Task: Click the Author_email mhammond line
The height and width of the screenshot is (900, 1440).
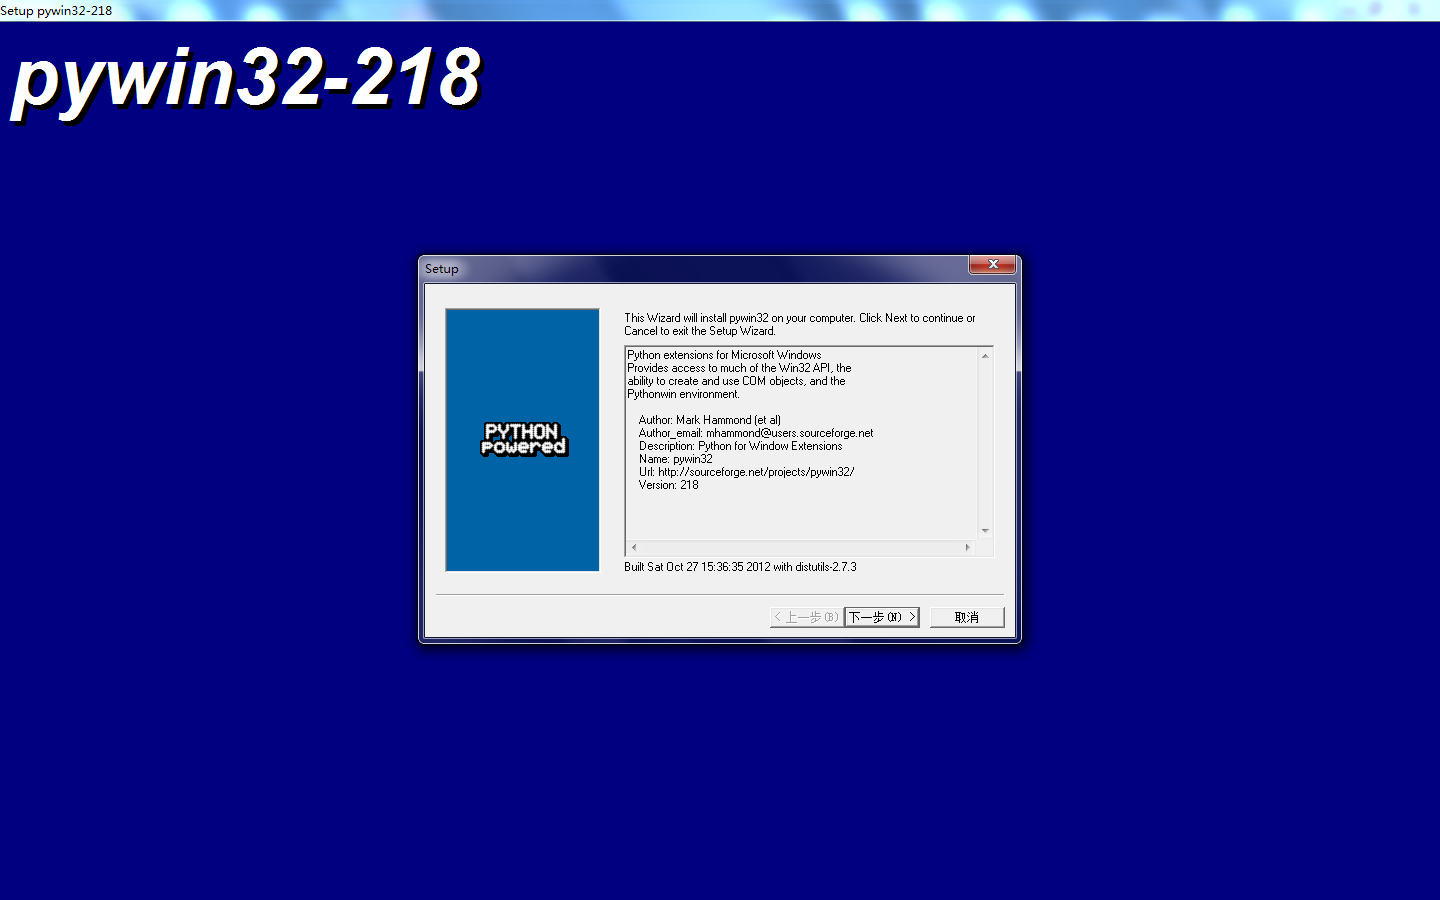Action: [756, 433]
